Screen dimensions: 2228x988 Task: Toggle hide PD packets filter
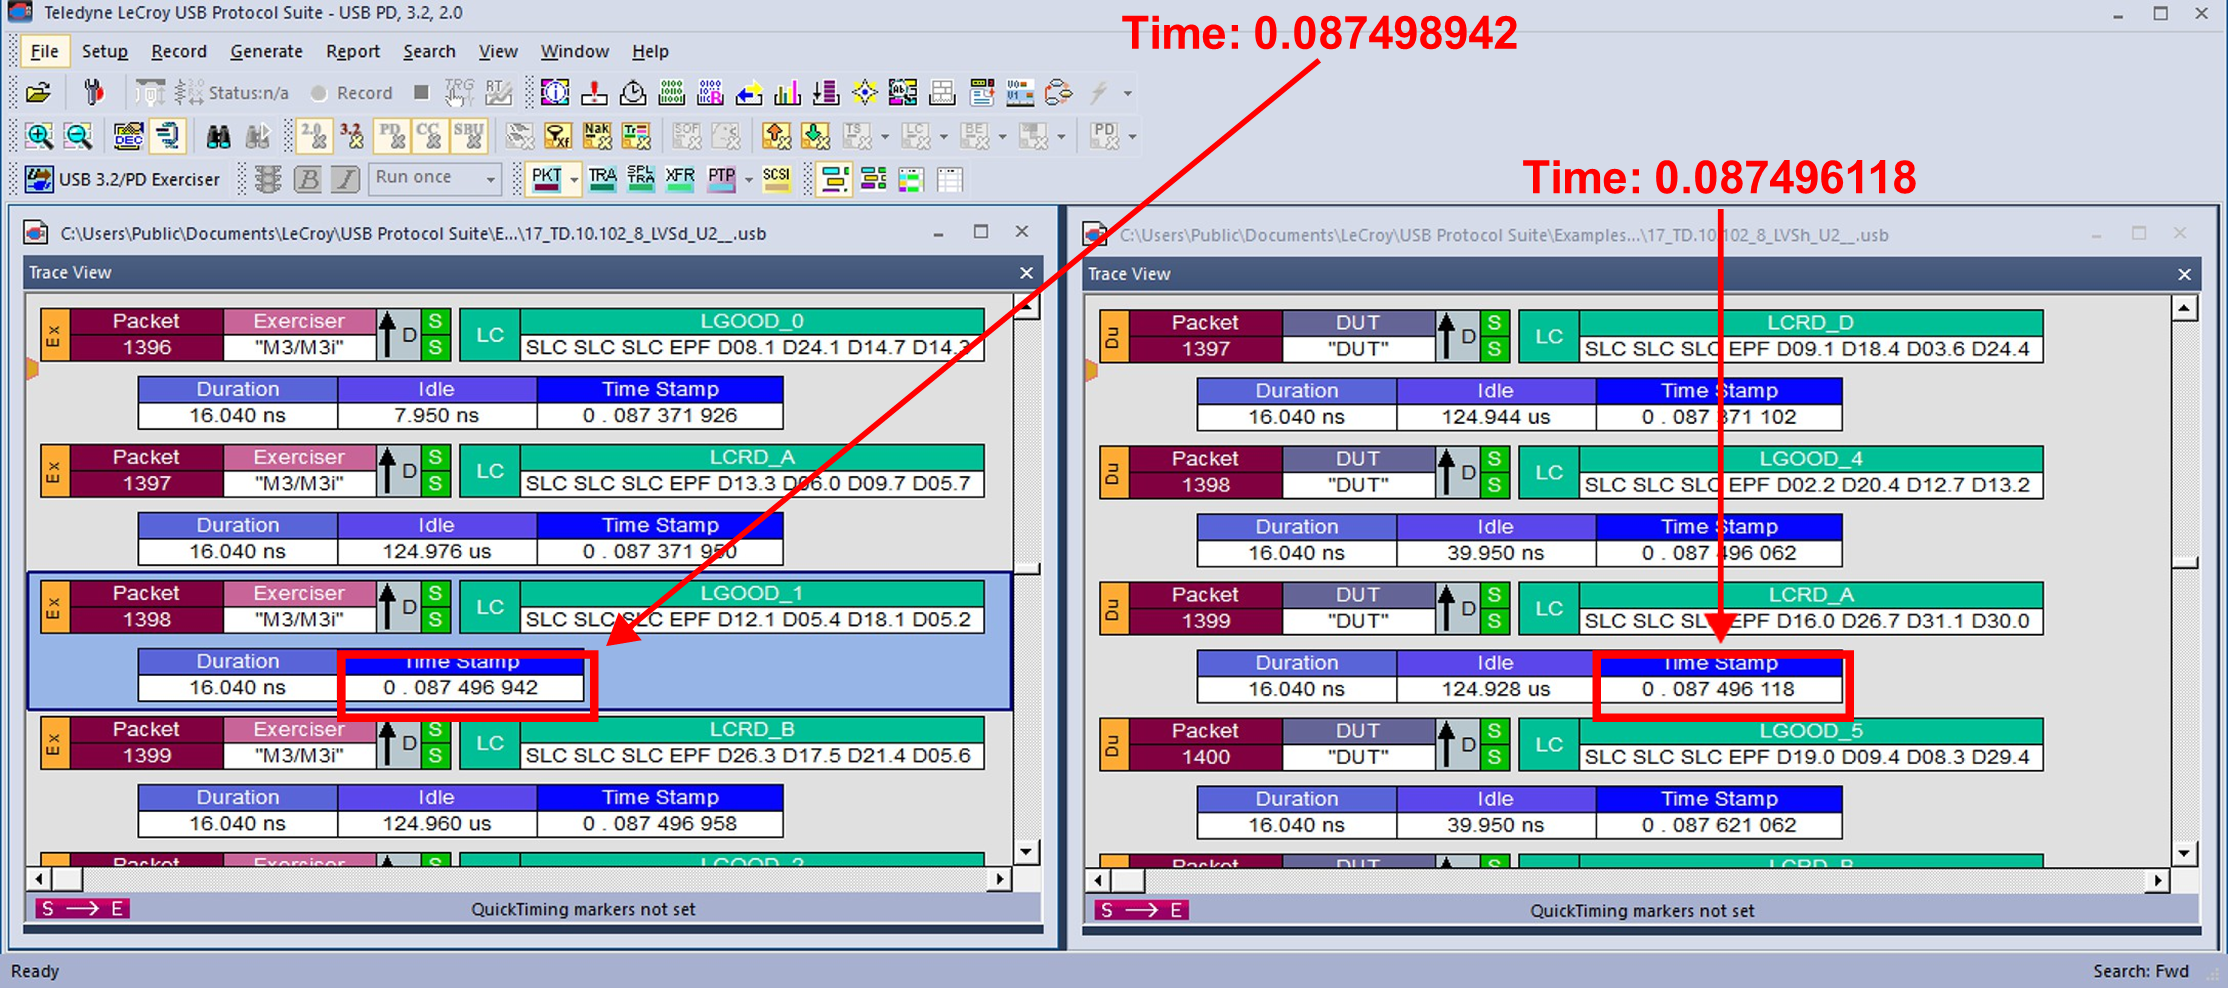tap(391, 136)
